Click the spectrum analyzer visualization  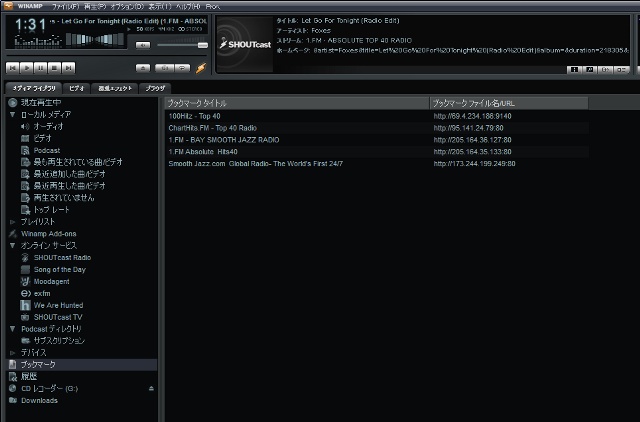pos(38,40)
